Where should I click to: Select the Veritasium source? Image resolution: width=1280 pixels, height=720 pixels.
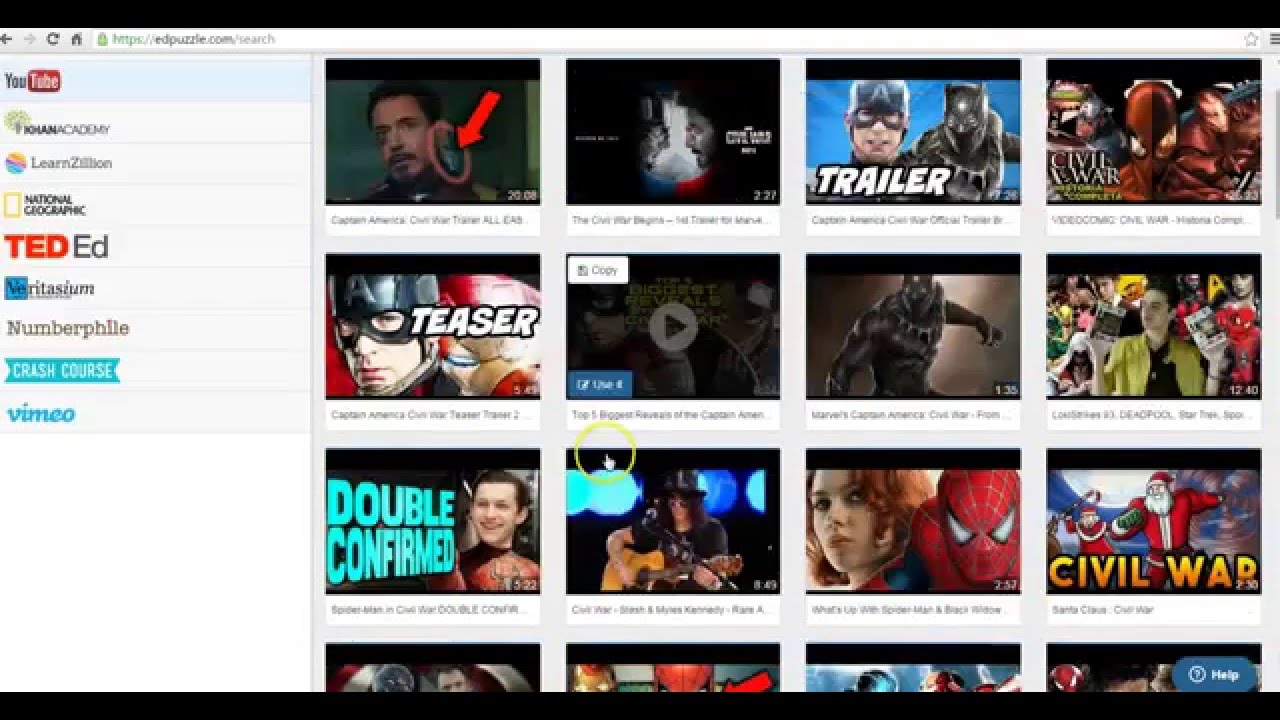155,288
